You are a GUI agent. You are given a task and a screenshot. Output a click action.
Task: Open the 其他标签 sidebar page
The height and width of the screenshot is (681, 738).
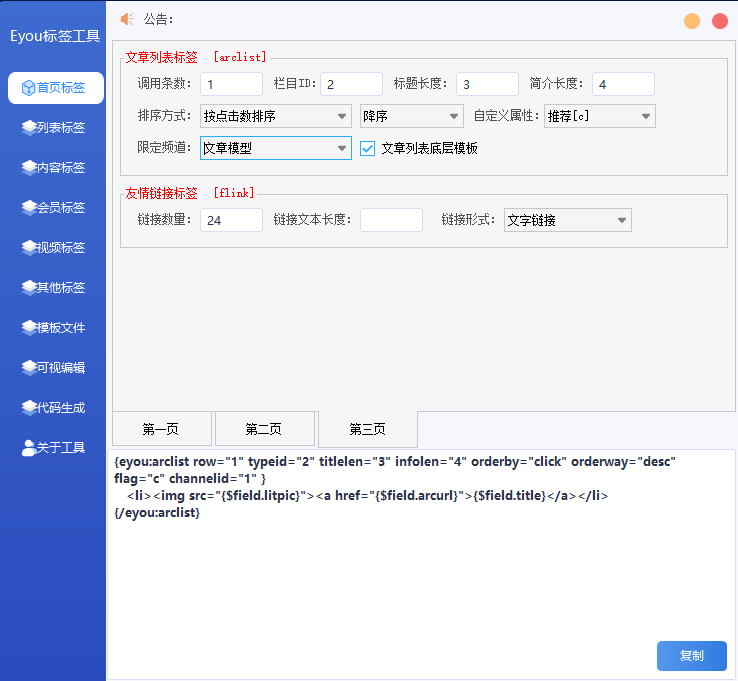56,288
